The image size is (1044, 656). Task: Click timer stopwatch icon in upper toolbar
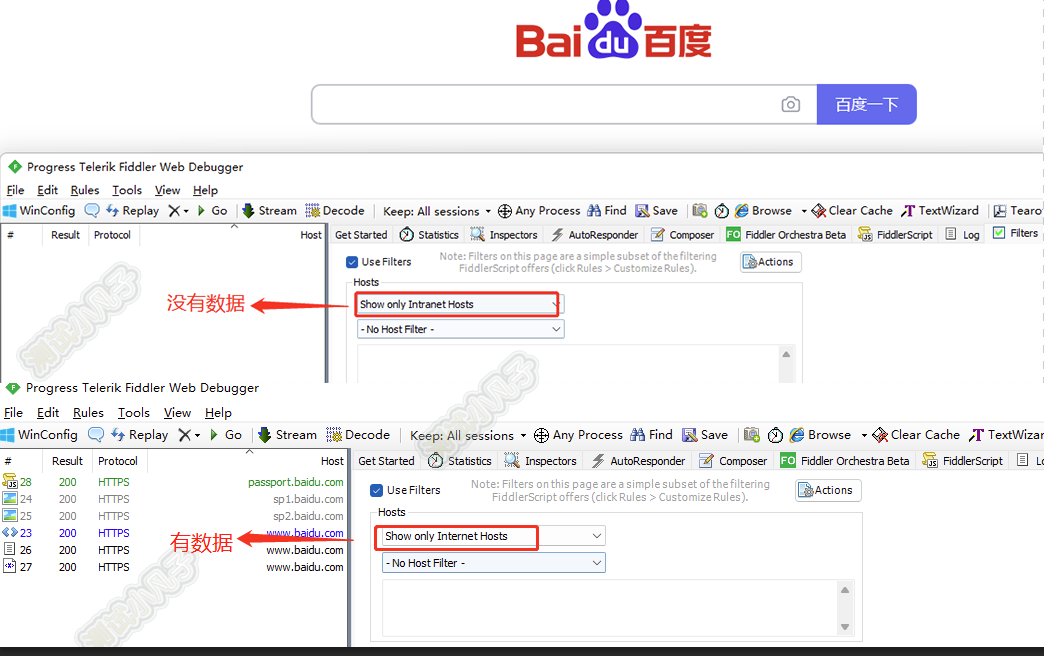[x=722, y=211]
